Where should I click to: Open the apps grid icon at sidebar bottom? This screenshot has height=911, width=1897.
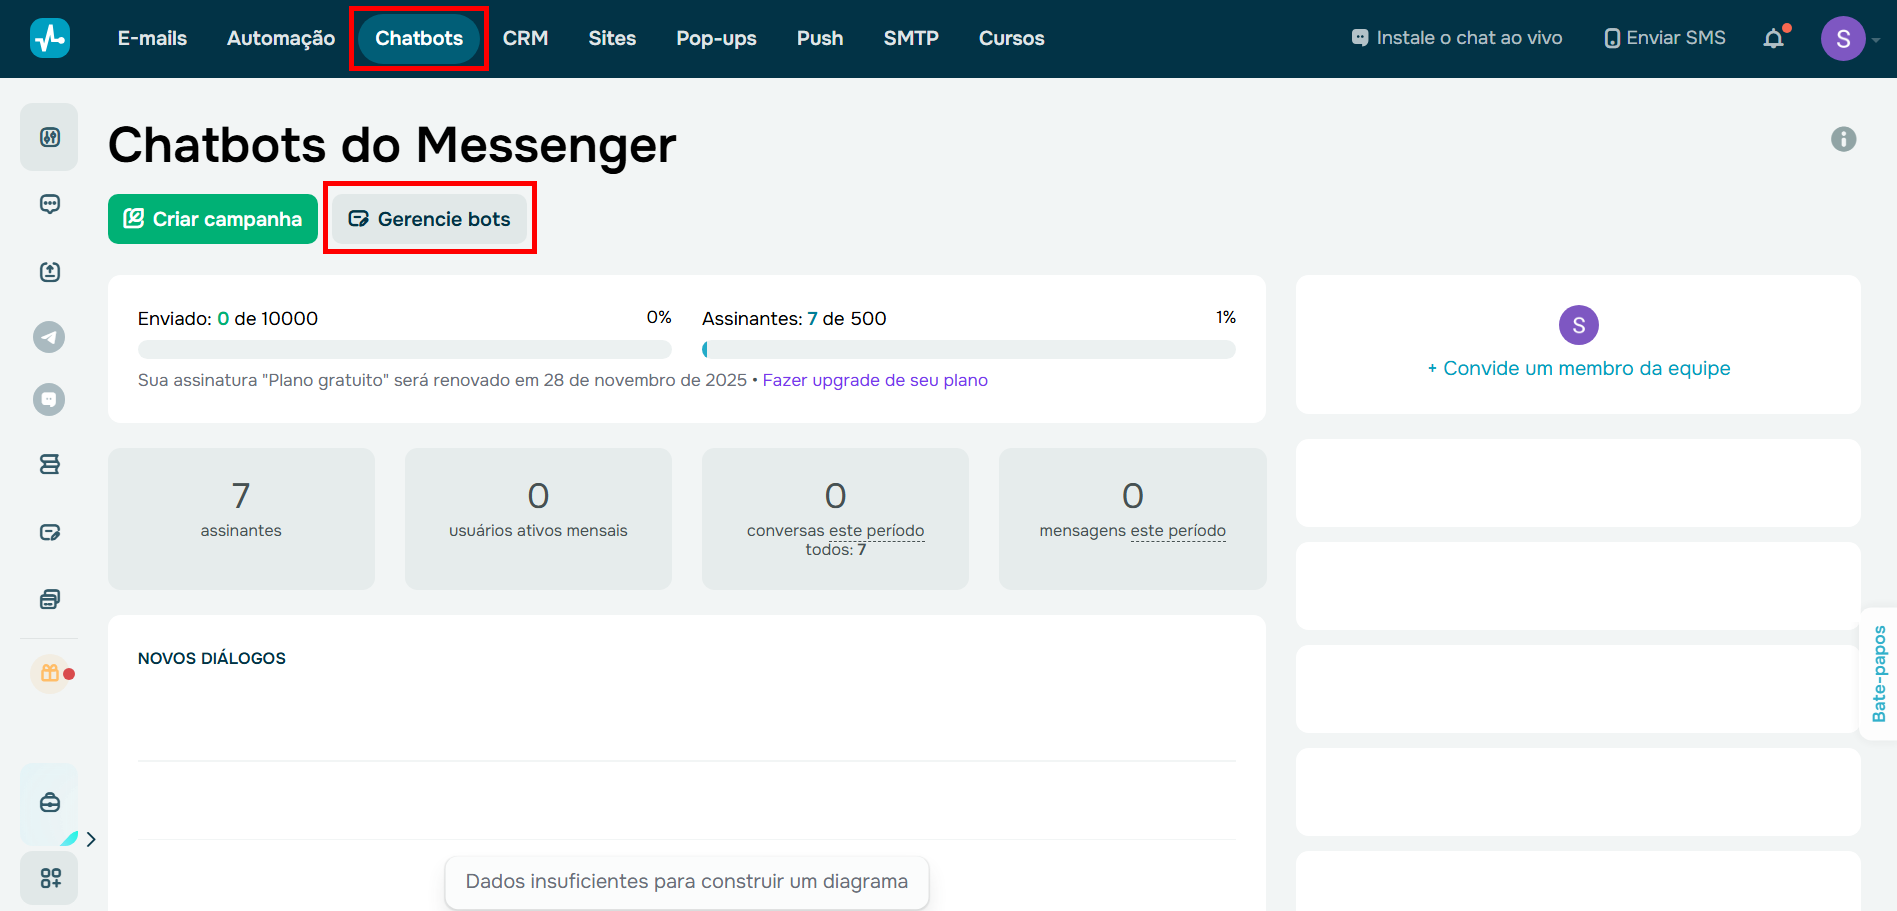[49, 878]
